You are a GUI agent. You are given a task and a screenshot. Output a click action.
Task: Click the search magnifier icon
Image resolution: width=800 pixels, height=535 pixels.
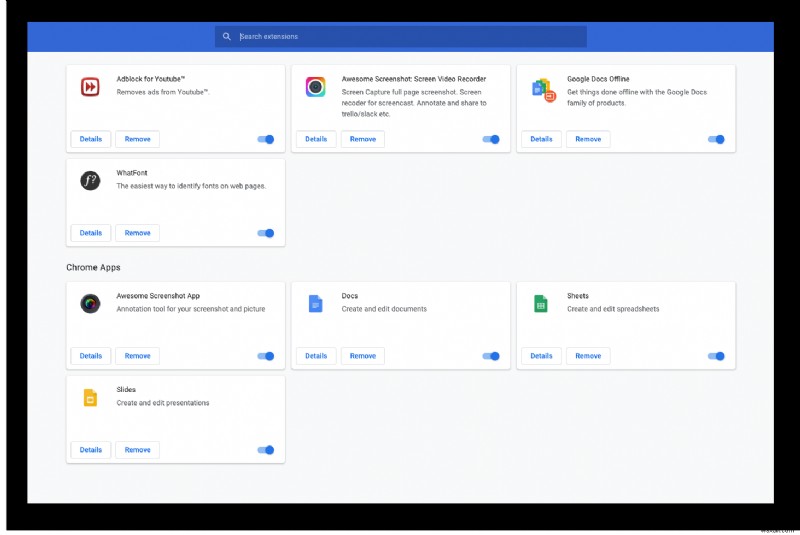click(227, 37)
